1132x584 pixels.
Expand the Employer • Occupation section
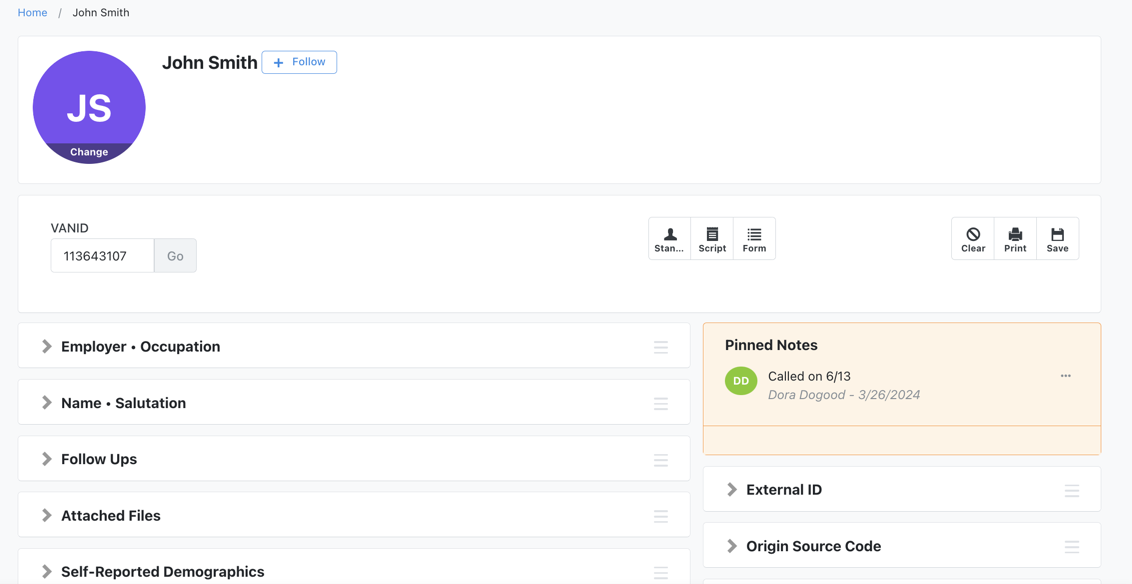pos(46,347)
